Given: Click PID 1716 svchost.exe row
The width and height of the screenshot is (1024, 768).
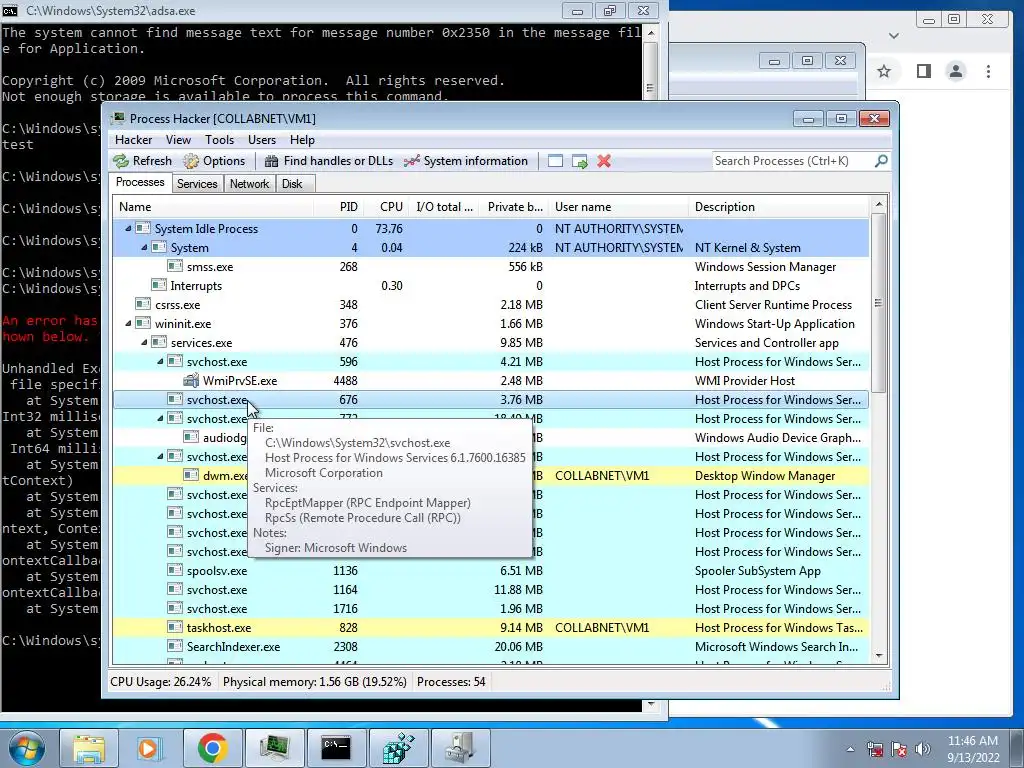Looking at the screenshot, I should click(491, 609).
